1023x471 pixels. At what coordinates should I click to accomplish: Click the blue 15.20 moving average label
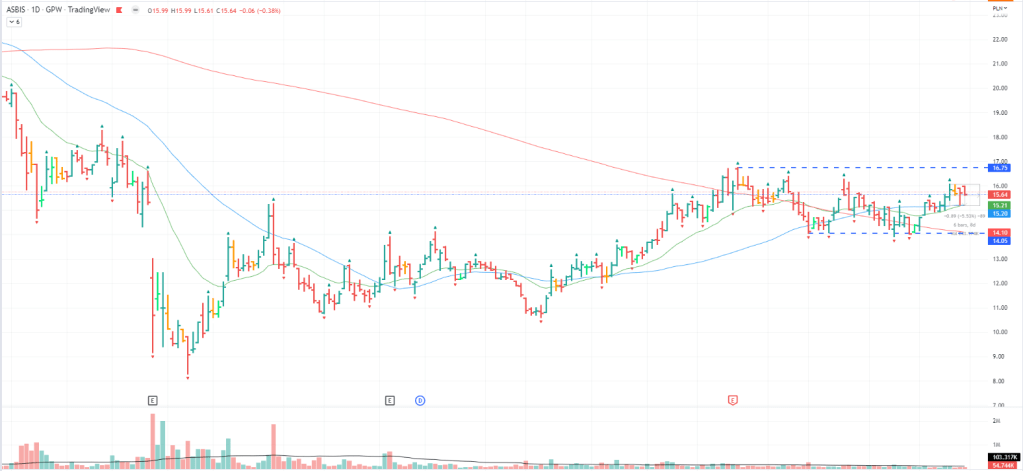(1000, 213)
